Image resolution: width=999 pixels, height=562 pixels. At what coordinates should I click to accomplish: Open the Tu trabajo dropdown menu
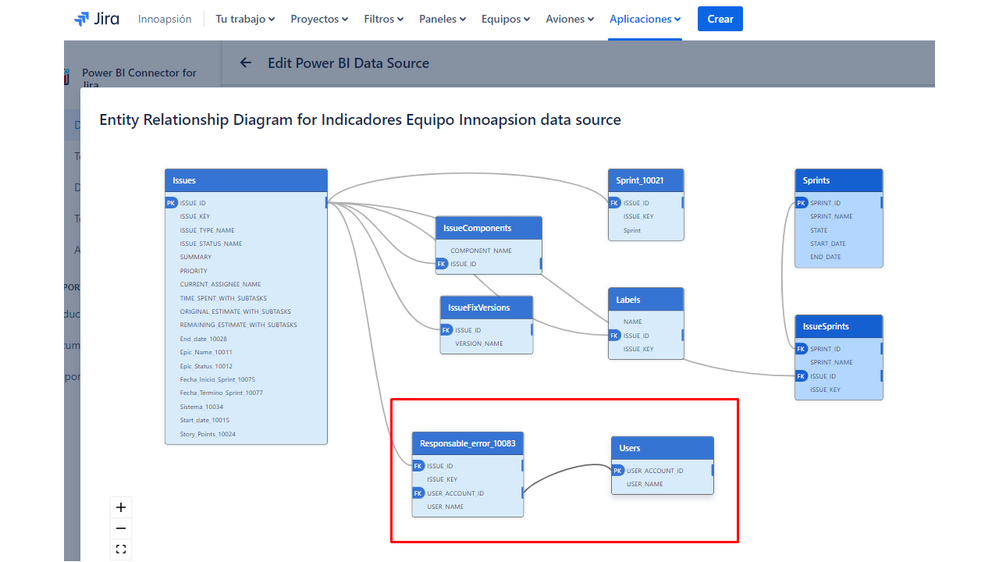(245, 19)
